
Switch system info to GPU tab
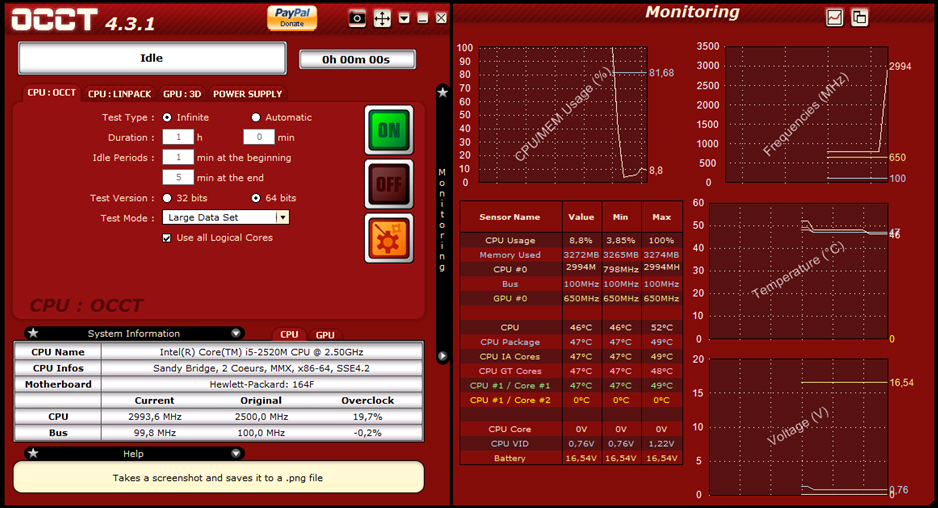pyautogui.click(x=325, y=335)
